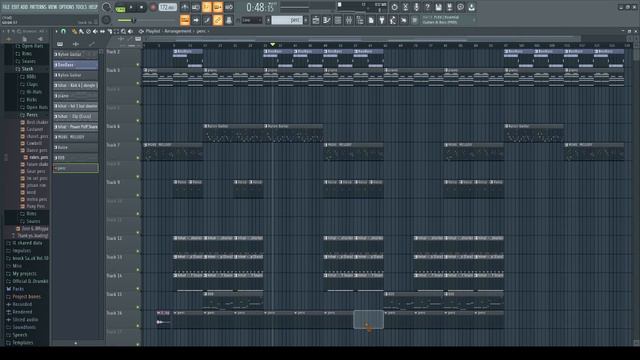
Task: Open the VIEW menu
Action: point(53,7)
